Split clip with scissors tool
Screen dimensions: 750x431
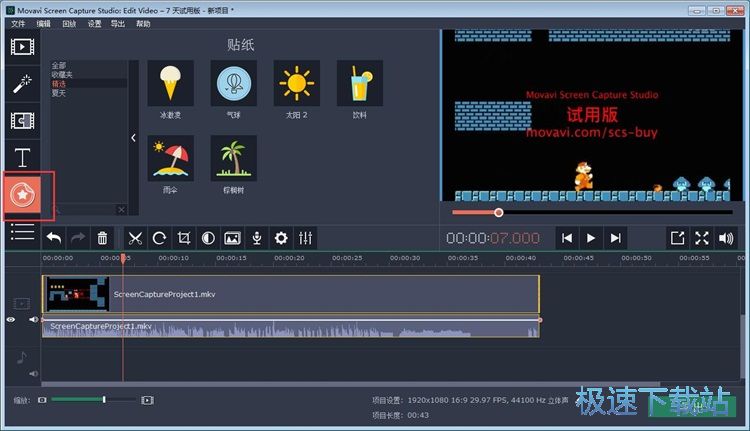(135, 238)
